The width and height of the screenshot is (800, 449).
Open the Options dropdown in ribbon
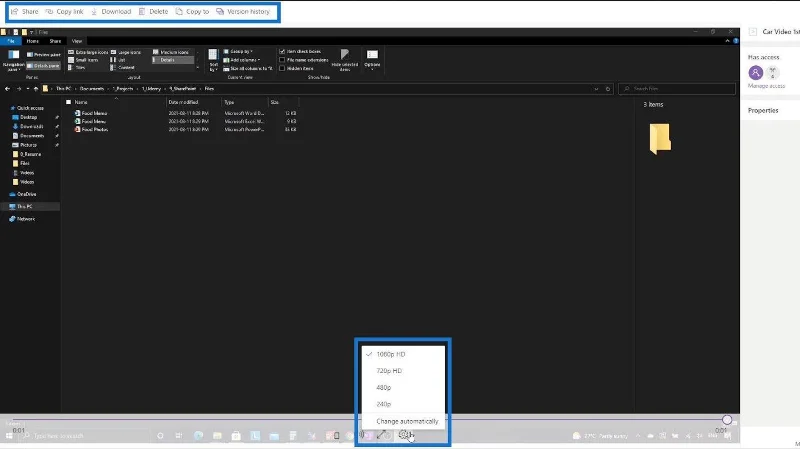372,59
